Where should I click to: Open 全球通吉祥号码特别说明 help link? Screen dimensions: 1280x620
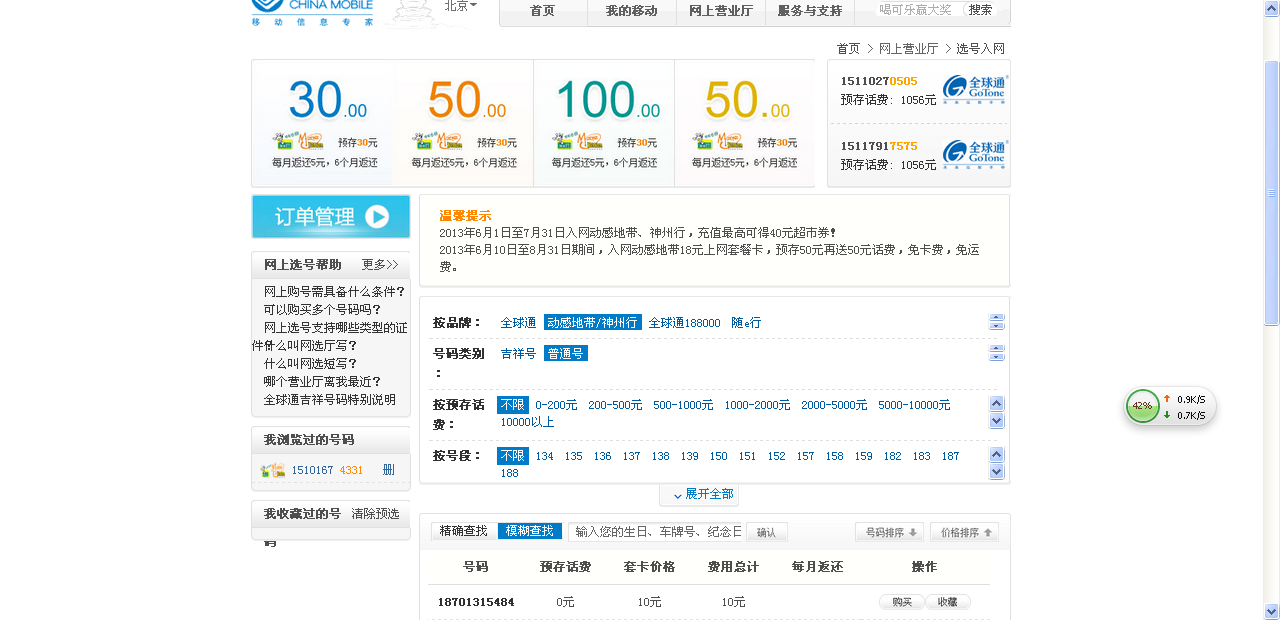tap(330, 400)
